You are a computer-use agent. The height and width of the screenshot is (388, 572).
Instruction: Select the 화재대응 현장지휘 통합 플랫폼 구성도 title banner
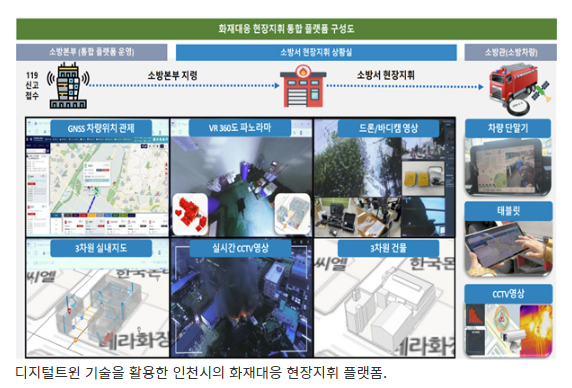point(286,29)
